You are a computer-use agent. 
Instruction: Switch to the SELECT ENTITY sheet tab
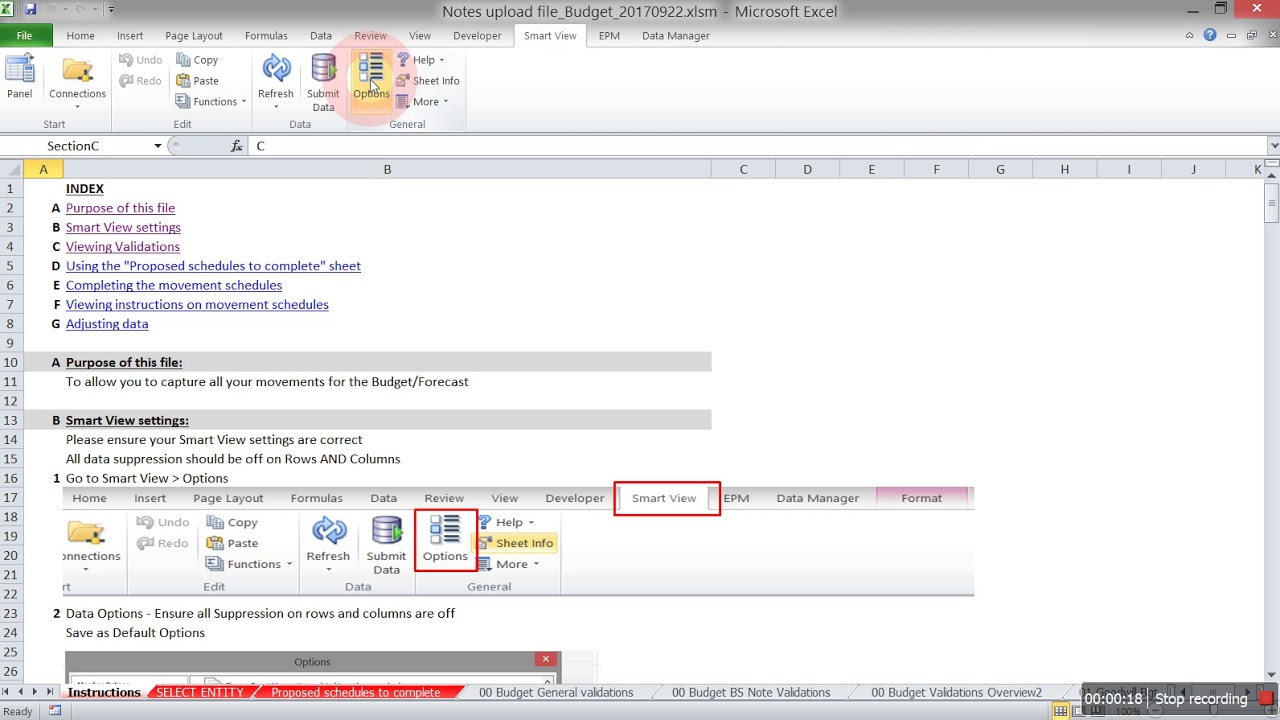pos(200,692)
